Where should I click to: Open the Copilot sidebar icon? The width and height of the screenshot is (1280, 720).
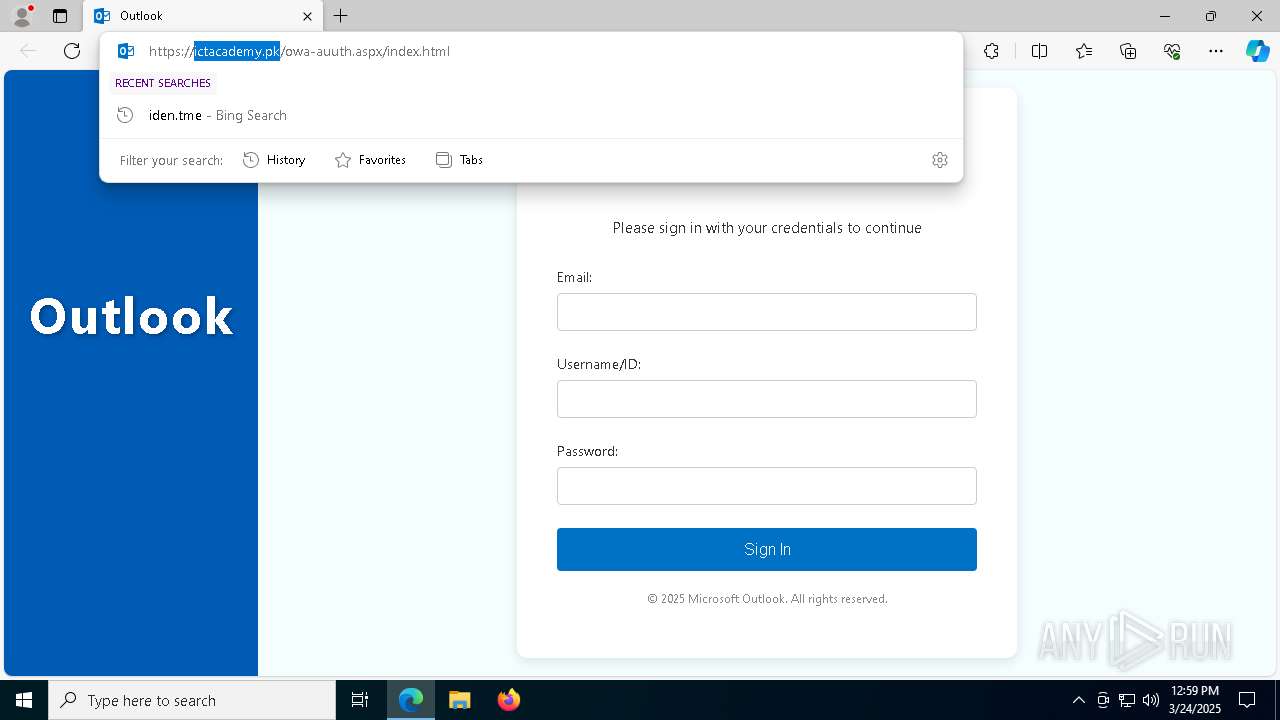tap(1257, 51)
